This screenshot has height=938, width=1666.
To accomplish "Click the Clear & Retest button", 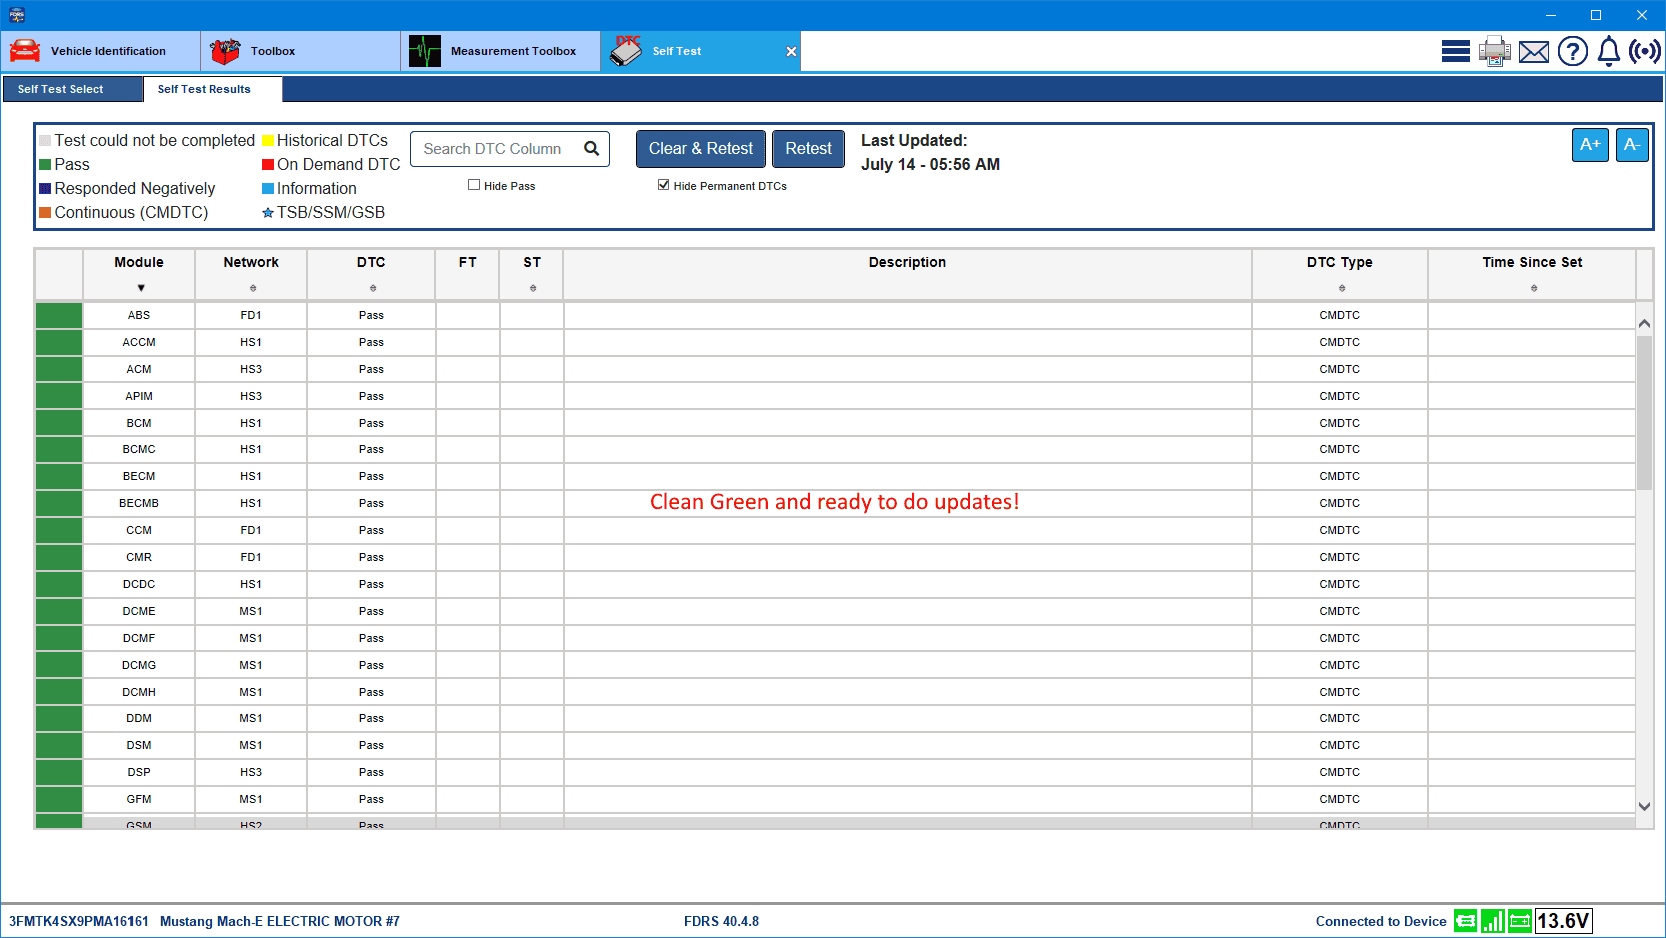I will point(701,149).
